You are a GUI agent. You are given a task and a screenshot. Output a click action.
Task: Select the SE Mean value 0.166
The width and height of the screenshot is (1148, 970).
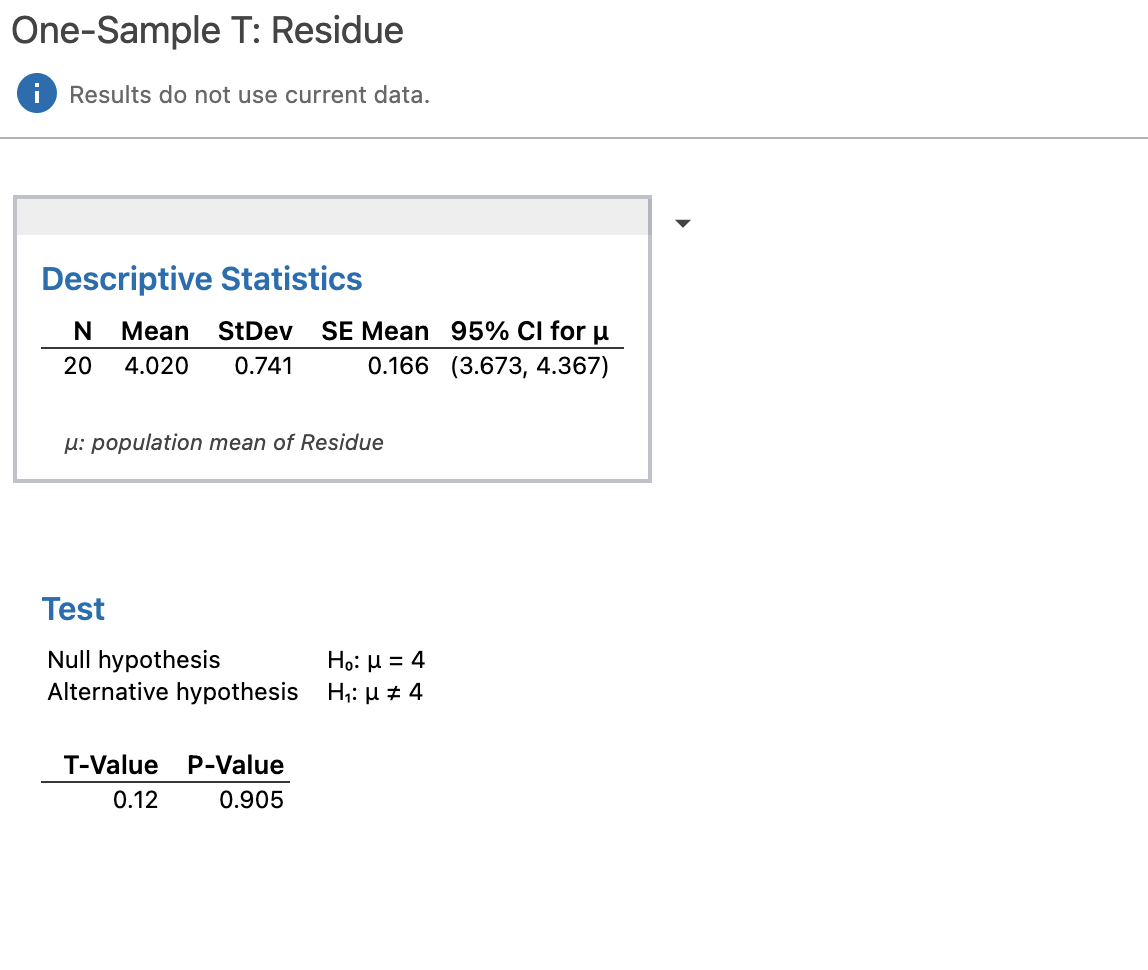tap(398, 366)
